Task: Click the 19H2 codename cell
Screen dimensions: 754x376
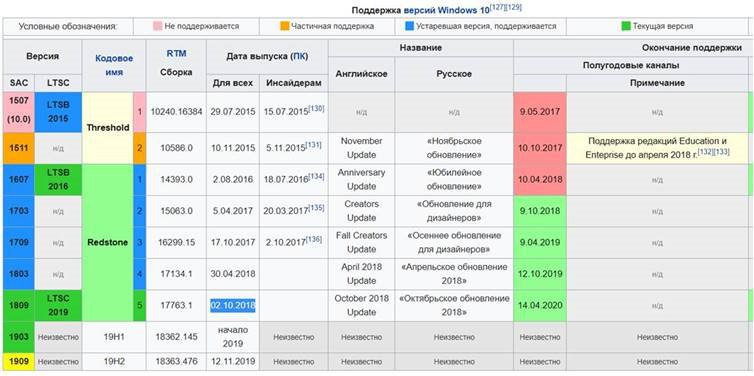Action: [114, 361]
